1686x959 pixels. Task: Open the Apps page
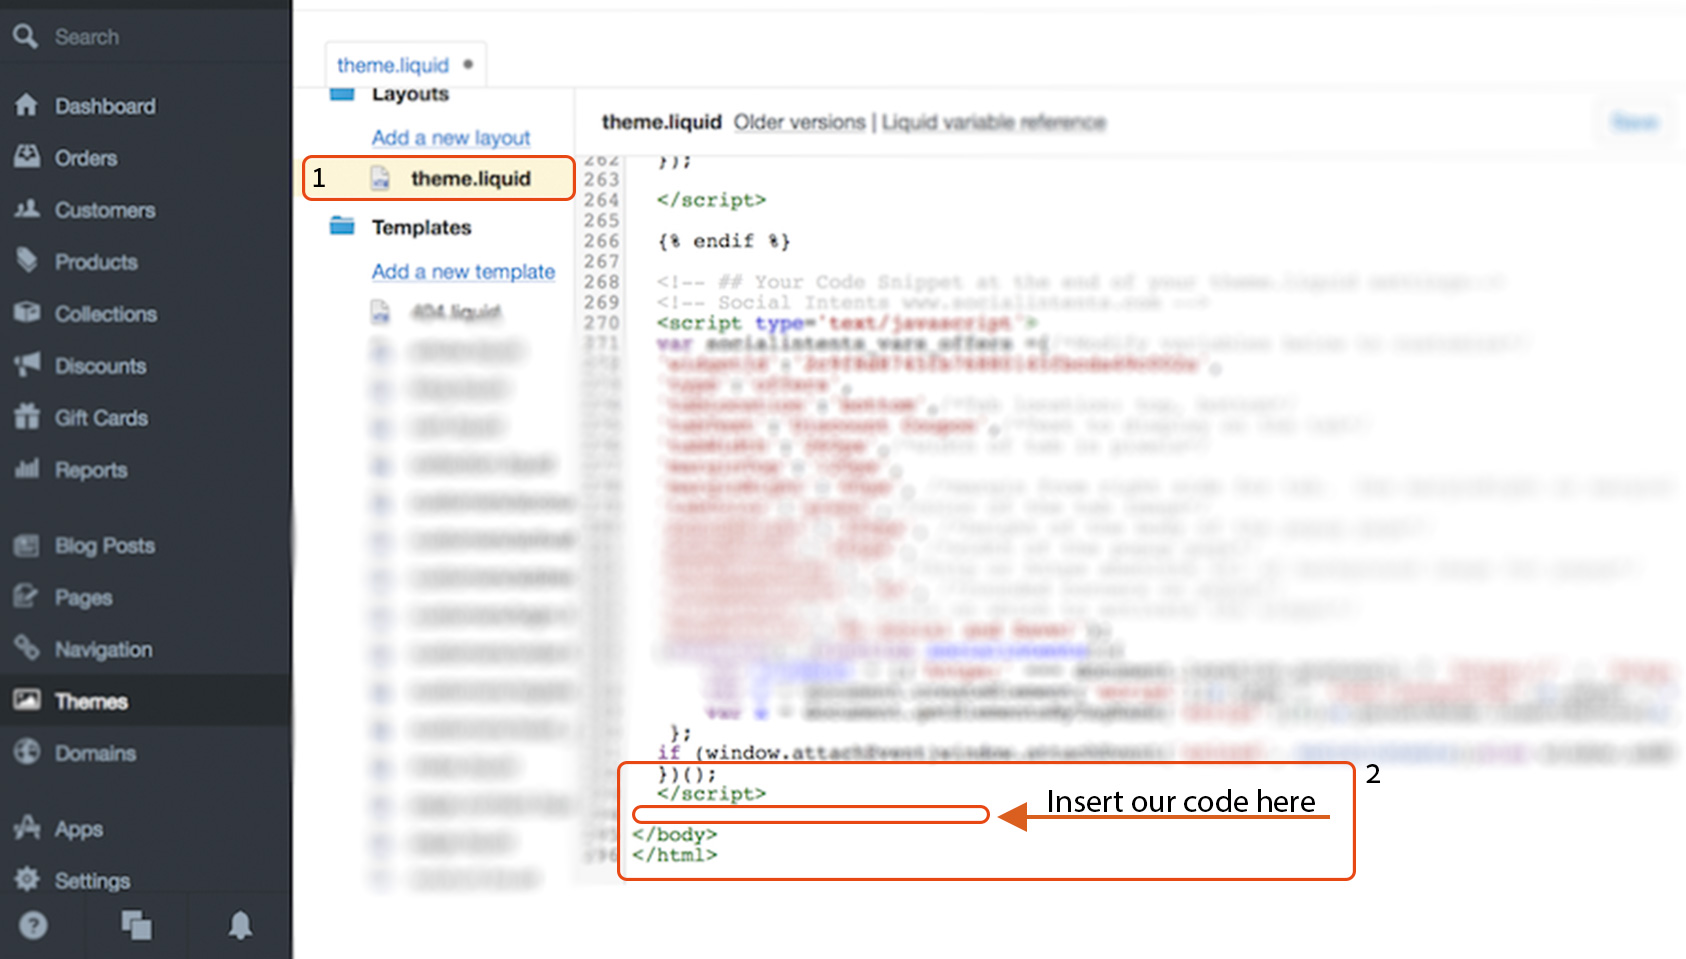pyautogui.click(x=79, y=830)
